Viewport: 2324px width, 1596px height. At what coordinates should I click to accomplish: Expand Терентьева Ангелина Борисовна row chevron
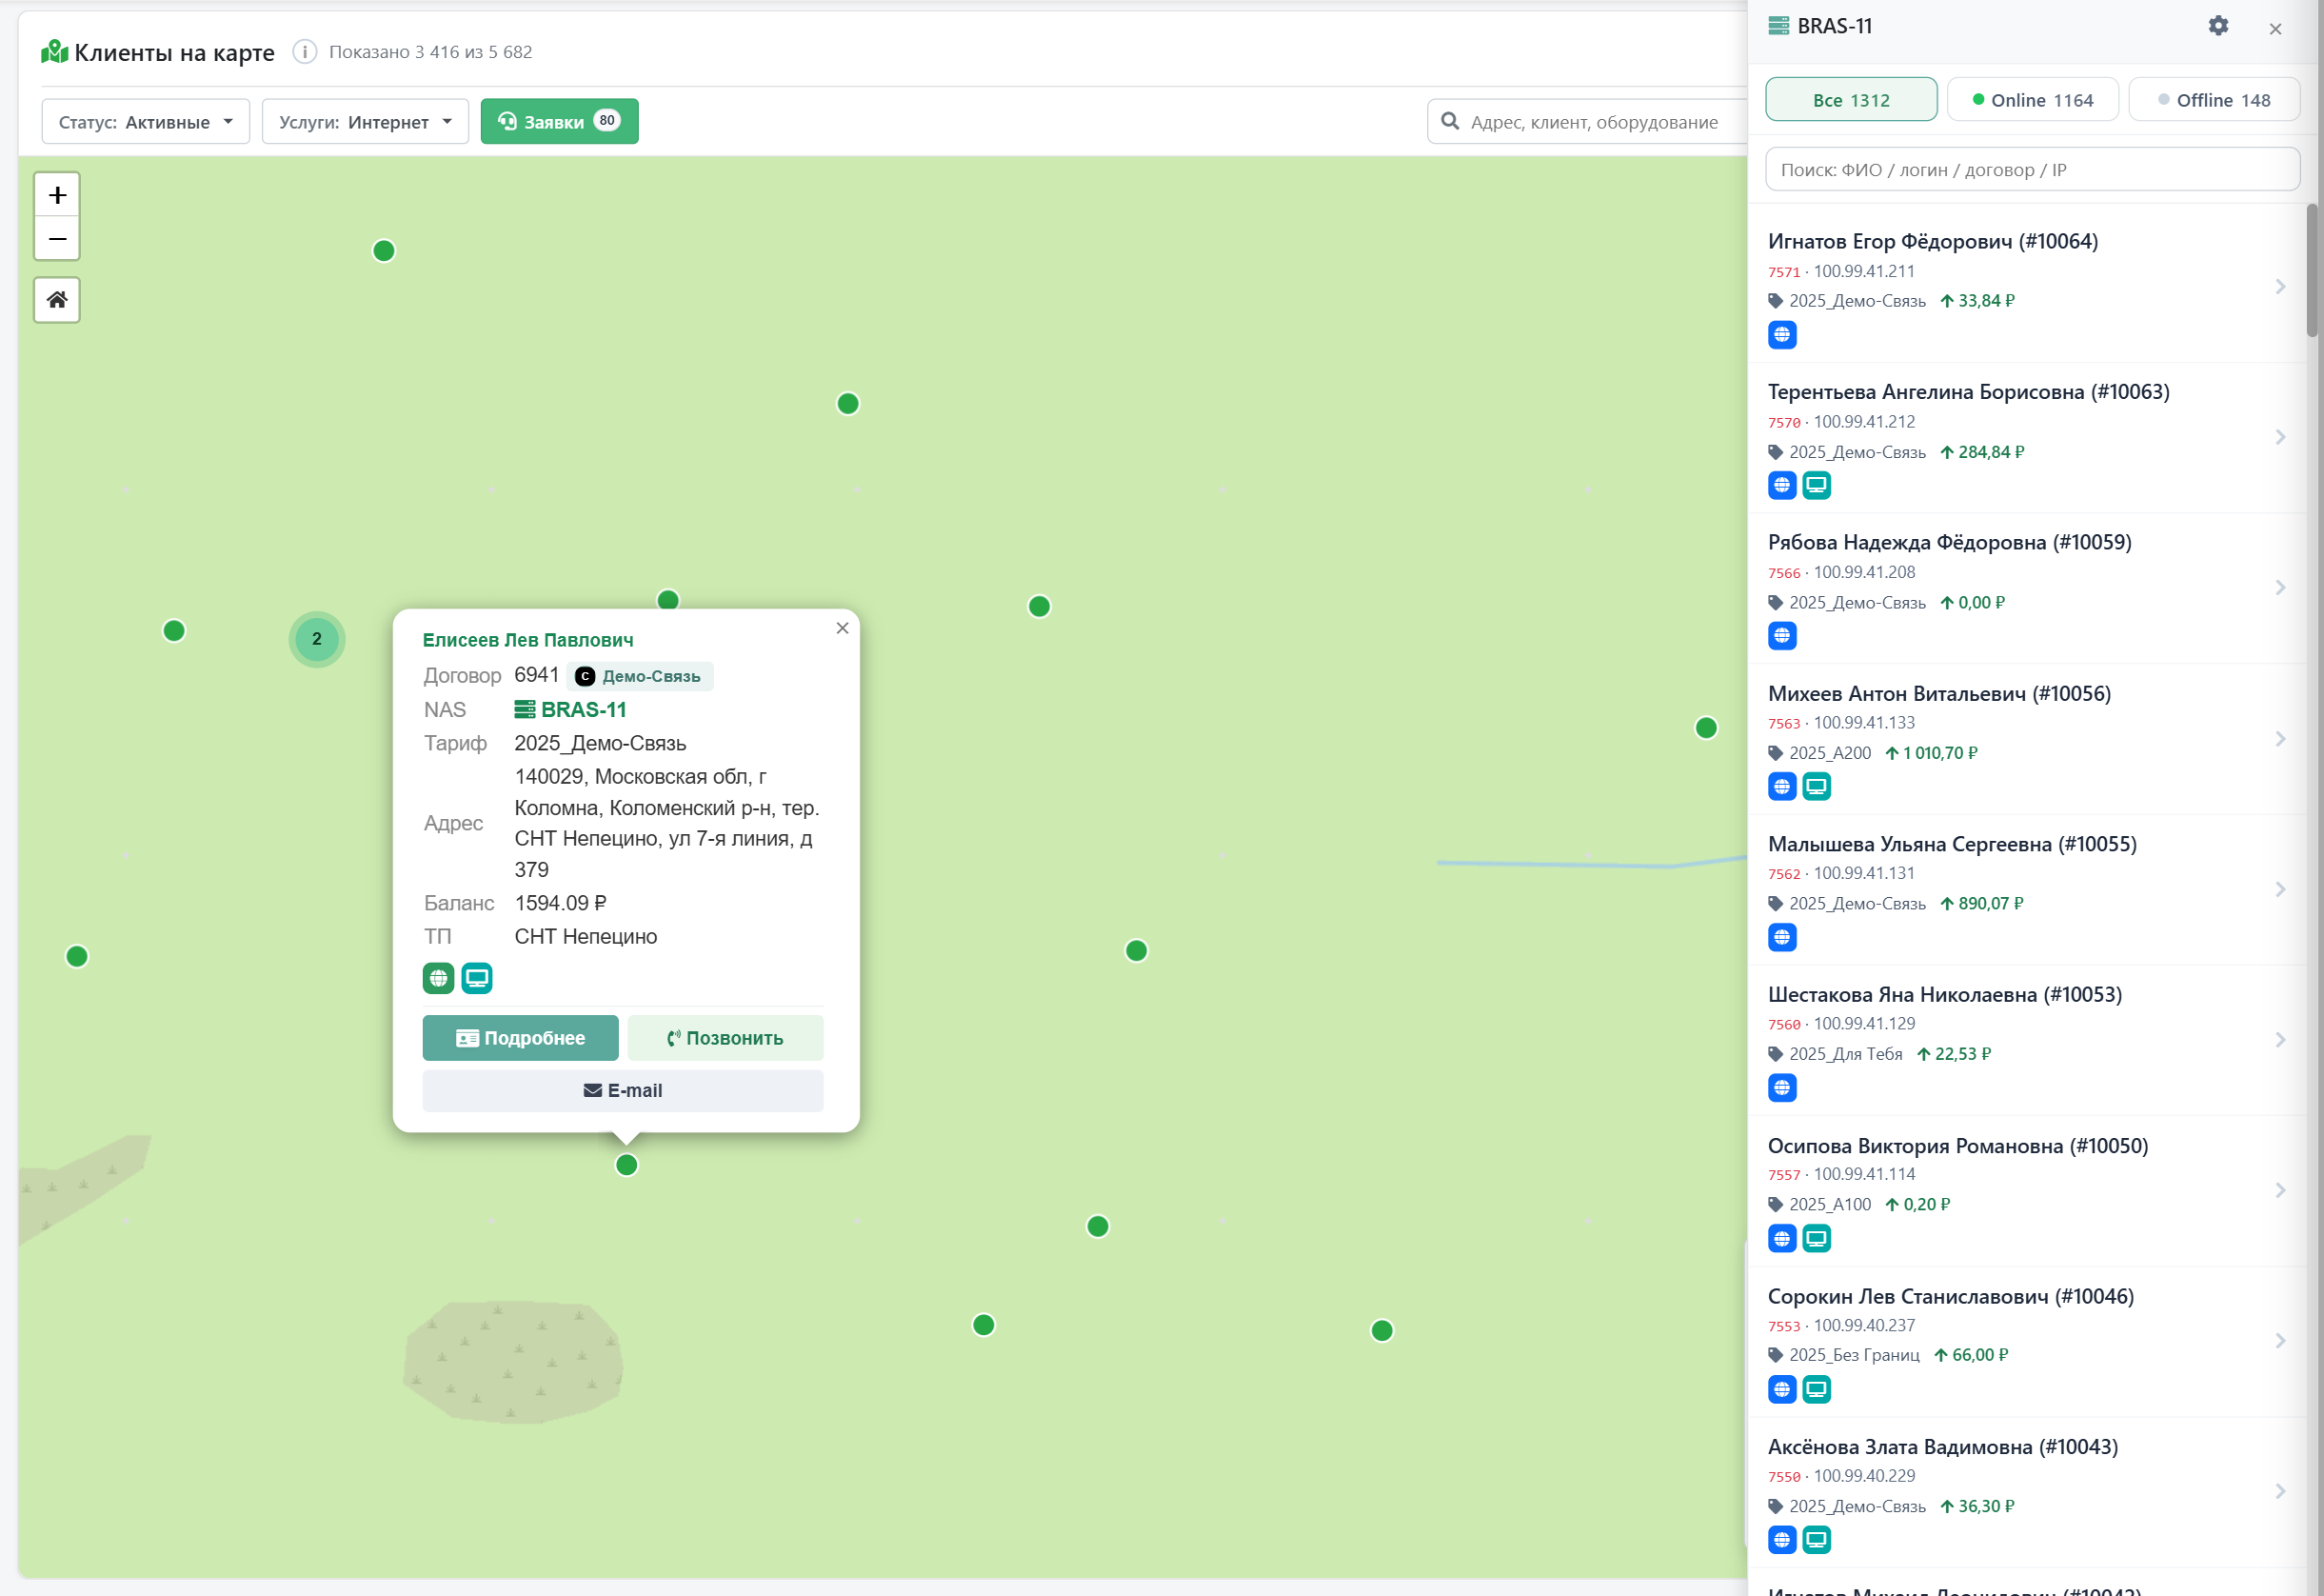click(2280, 437)
